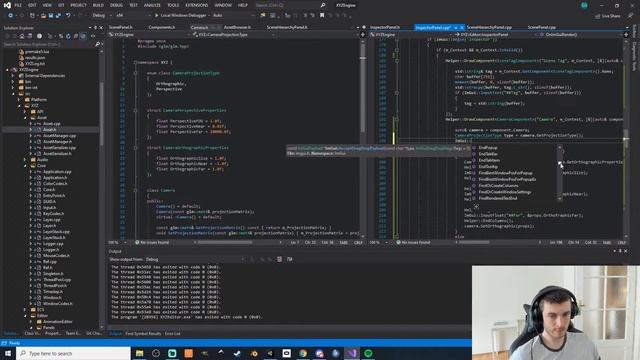
Task: Open the FILE menu
Action: click(x=18, y=5)
